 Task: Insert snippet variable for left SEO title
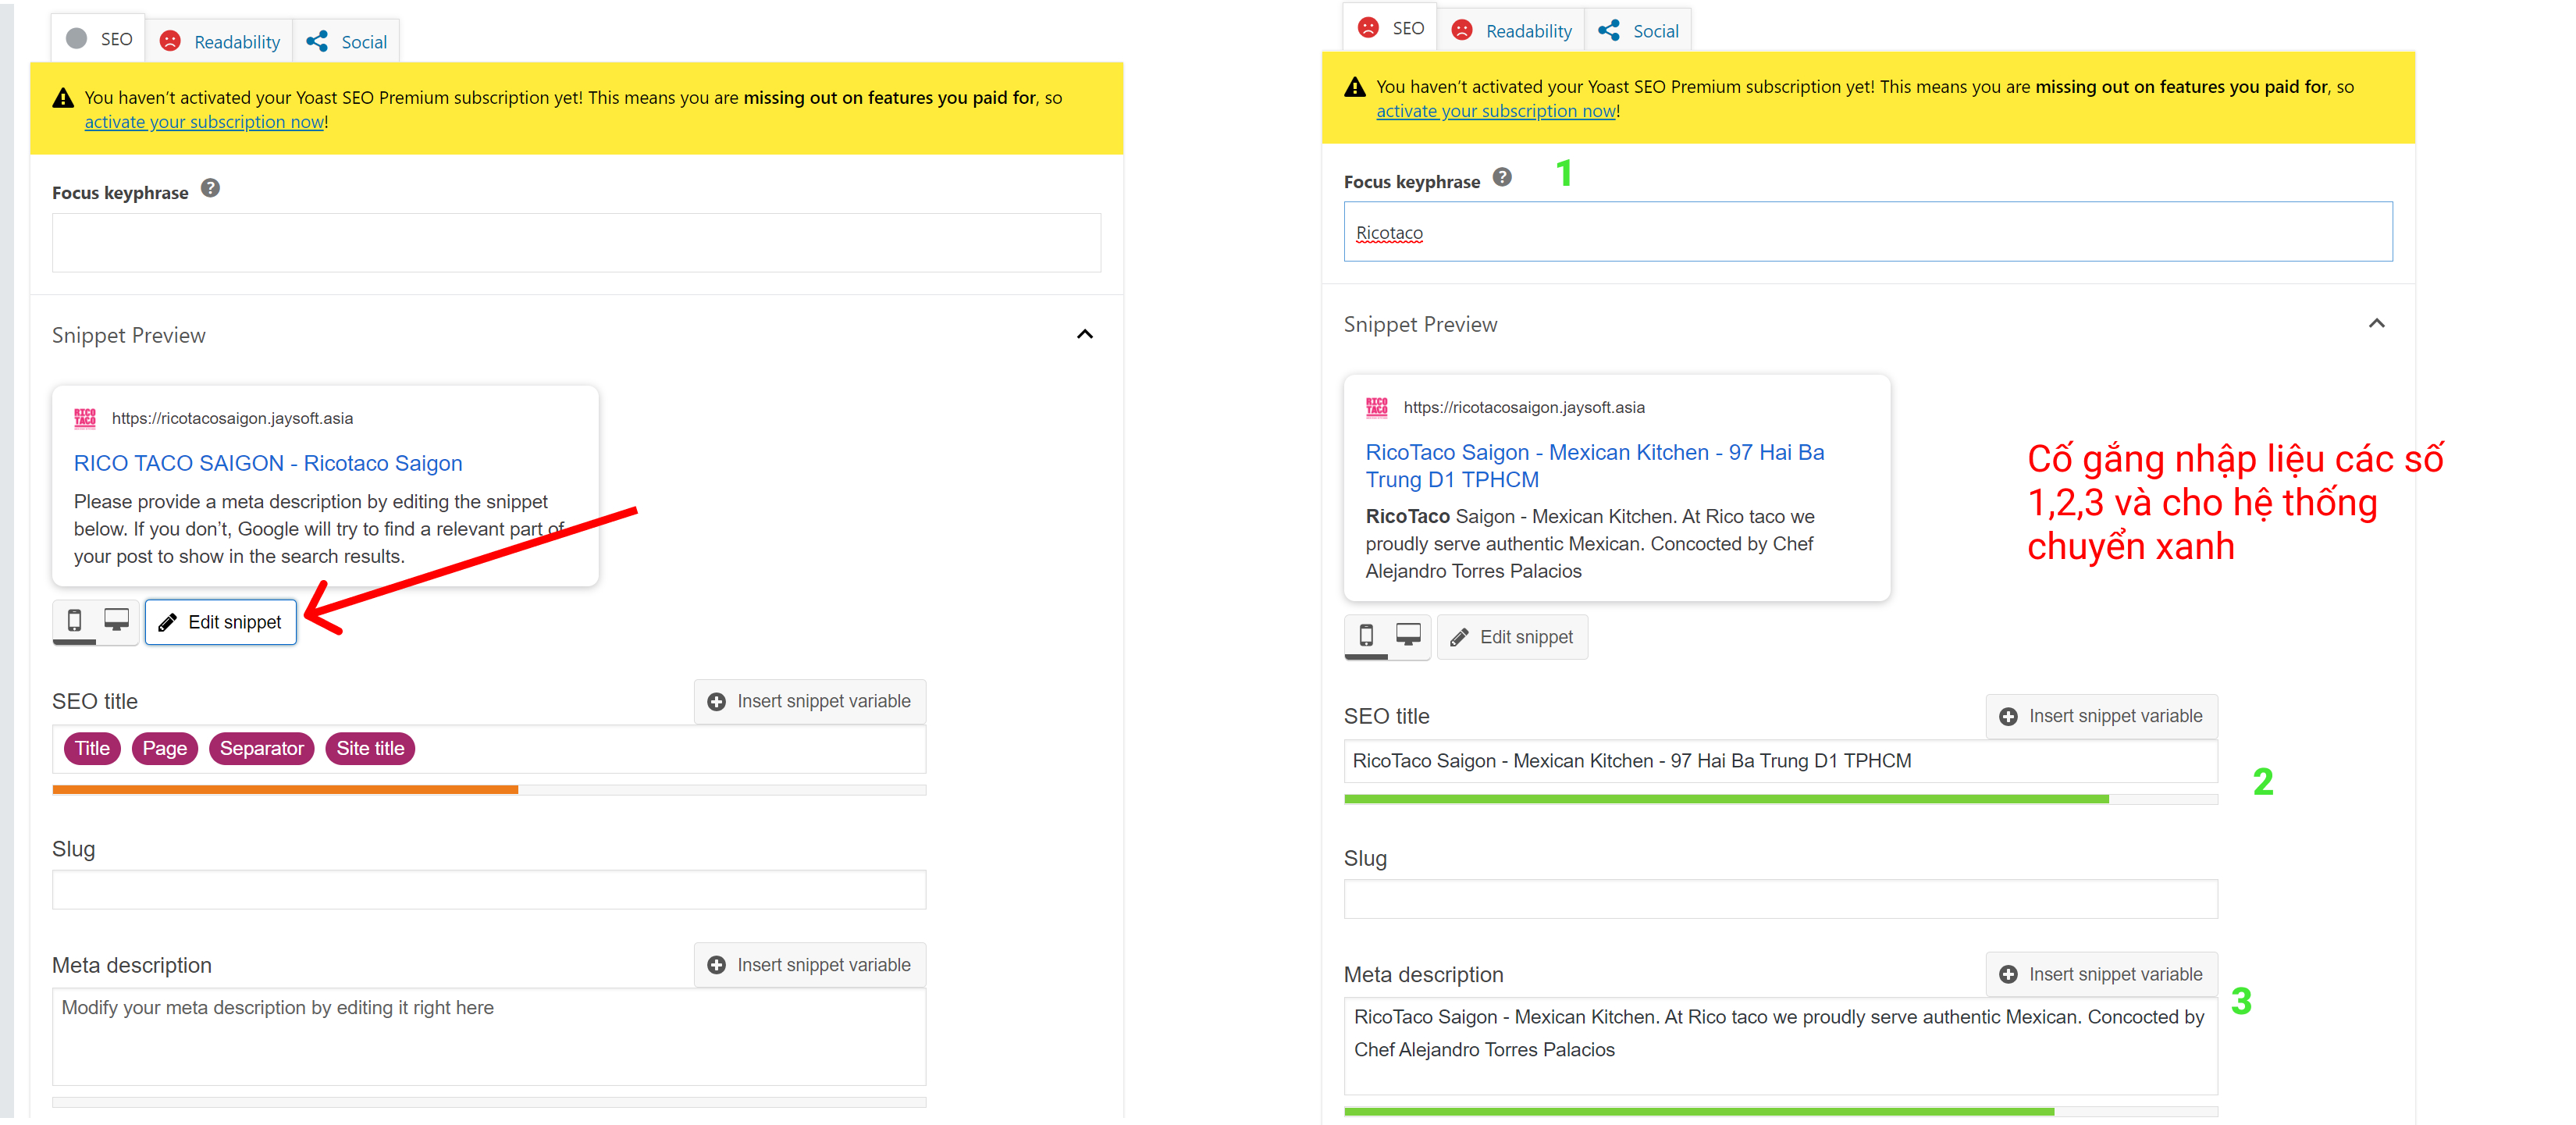pyautogui.click(x=809, y=701)
